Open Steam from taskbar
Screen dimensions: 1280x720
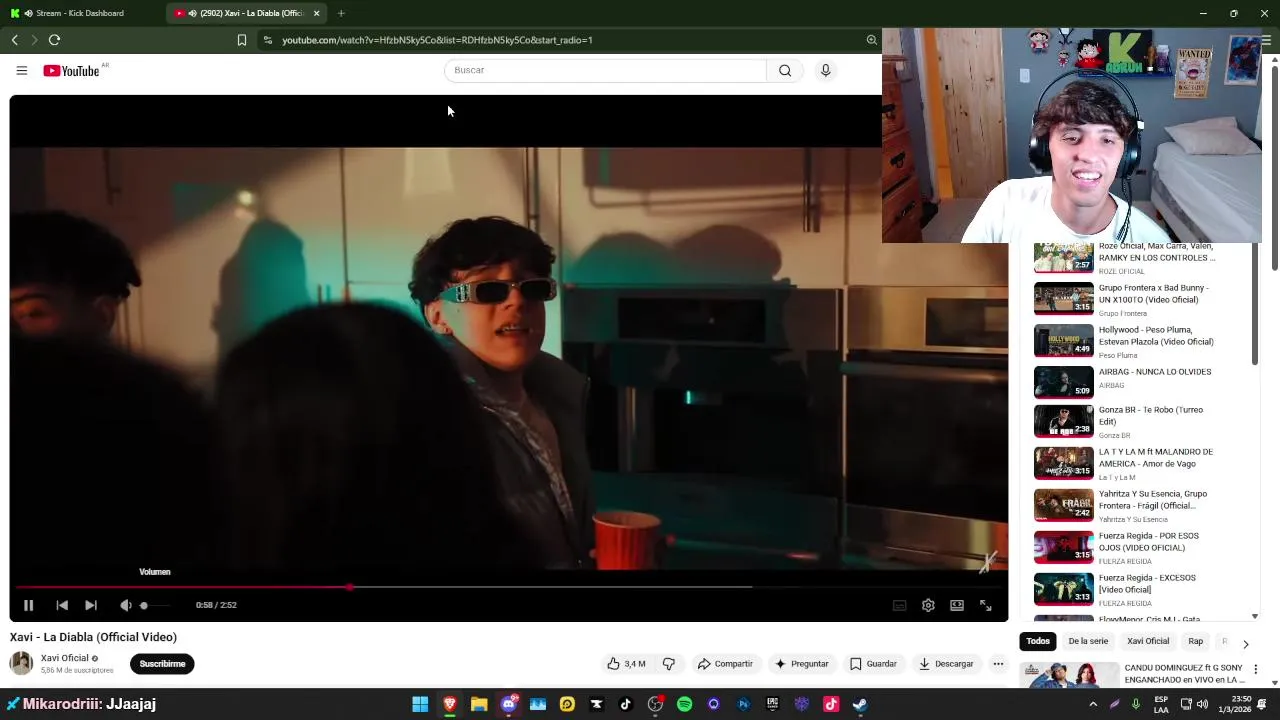860,704
